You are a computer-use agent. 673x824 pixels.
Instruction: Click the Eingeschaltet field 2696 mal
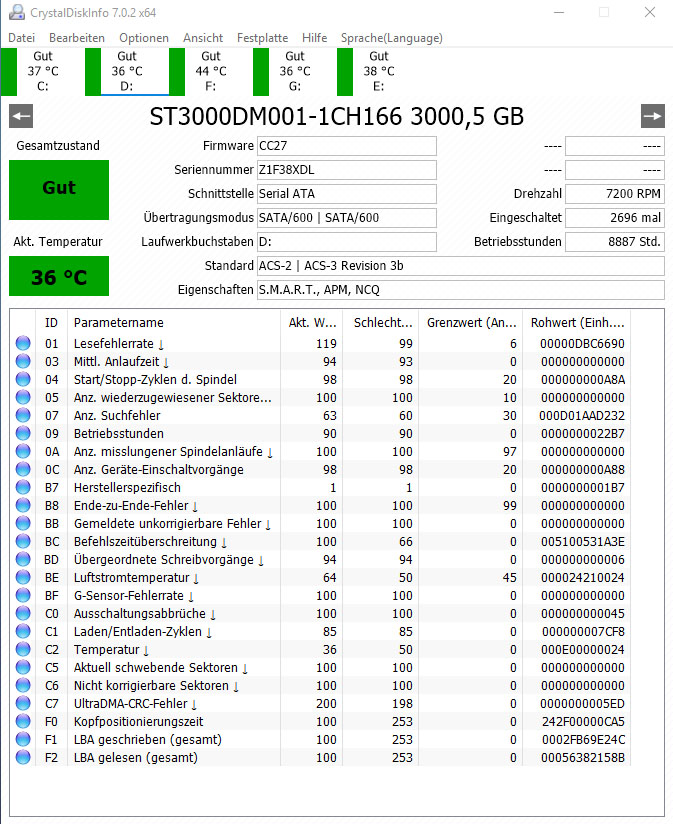615,218
